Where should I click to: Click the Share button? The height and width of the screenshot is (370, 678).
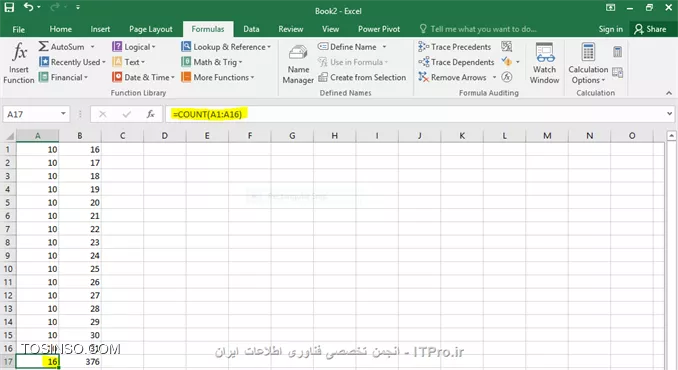tap(650, 29)
